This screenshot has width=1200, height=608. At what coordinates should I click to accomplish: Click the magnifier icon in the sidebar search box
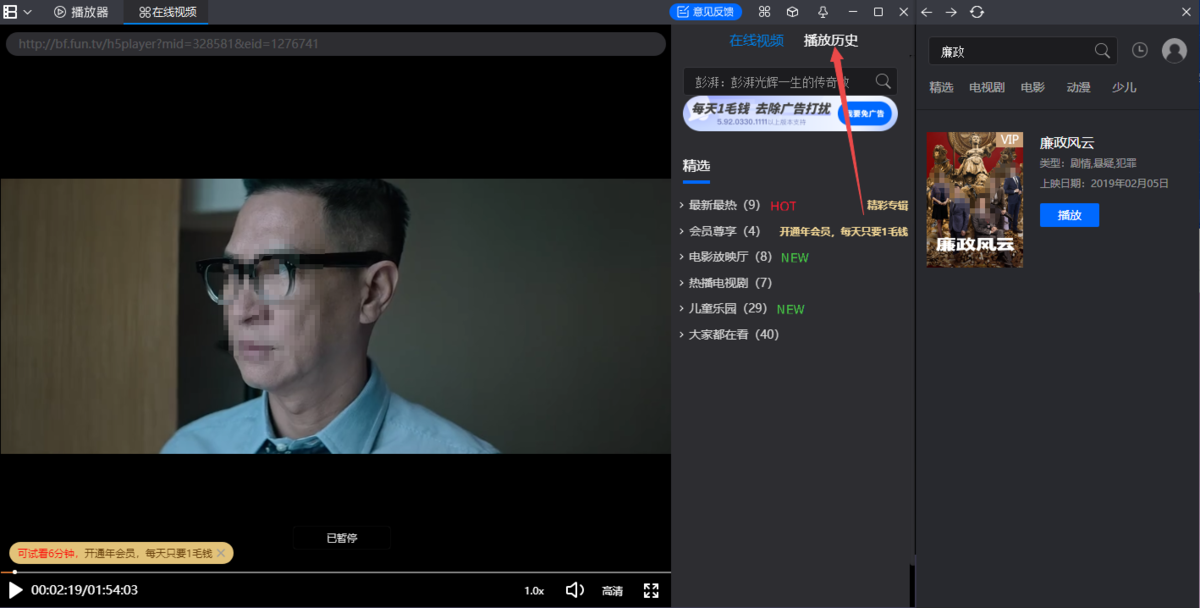click(x=882, y=80)
